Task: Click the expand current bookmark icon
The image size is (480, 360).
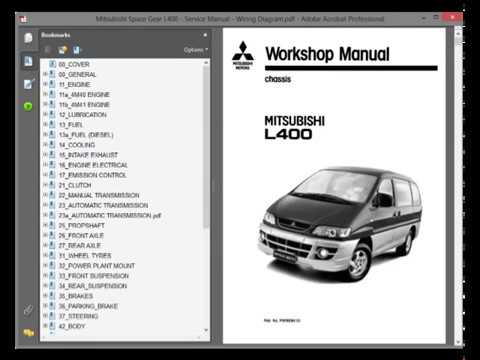Action: (x=77, y=50)
